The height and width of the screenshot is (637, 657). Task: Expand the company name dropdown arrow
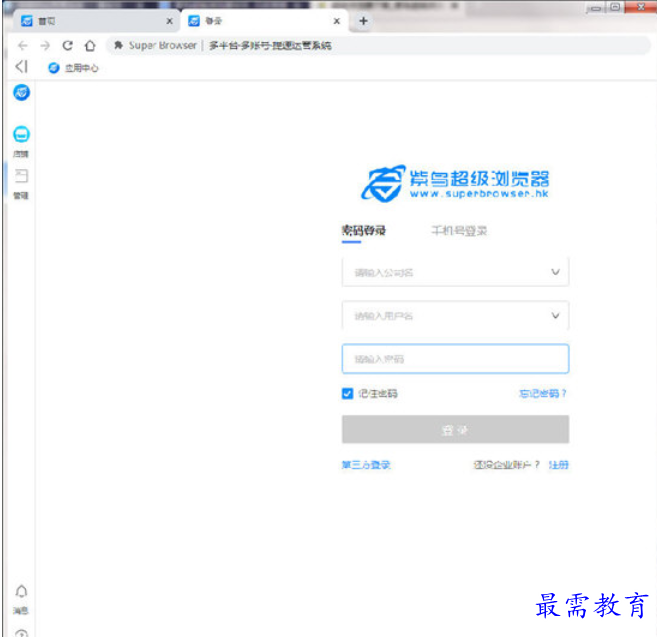555,272
